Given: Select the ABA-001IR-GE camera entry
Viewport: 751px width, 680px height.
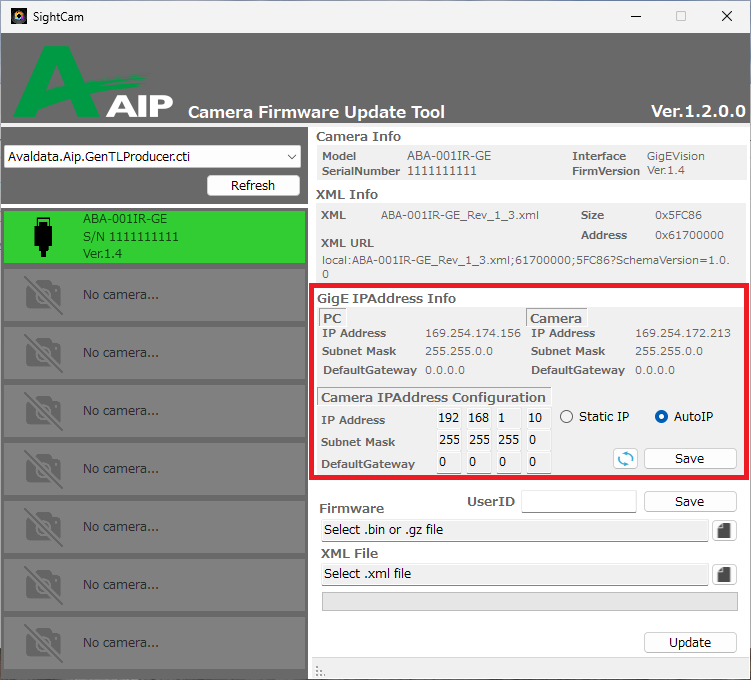Looking at the screenshot, I should tap(154, 237).
